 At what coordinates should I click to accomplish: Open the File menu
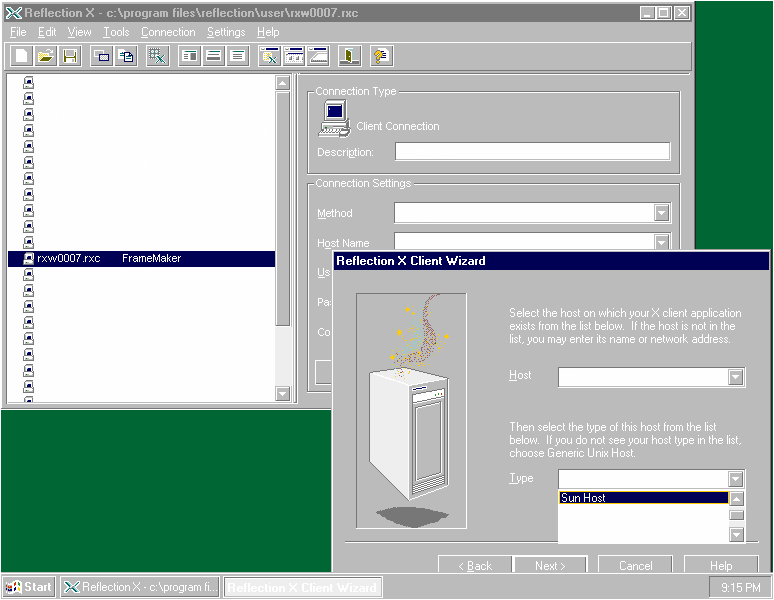(x=18, y=32)
